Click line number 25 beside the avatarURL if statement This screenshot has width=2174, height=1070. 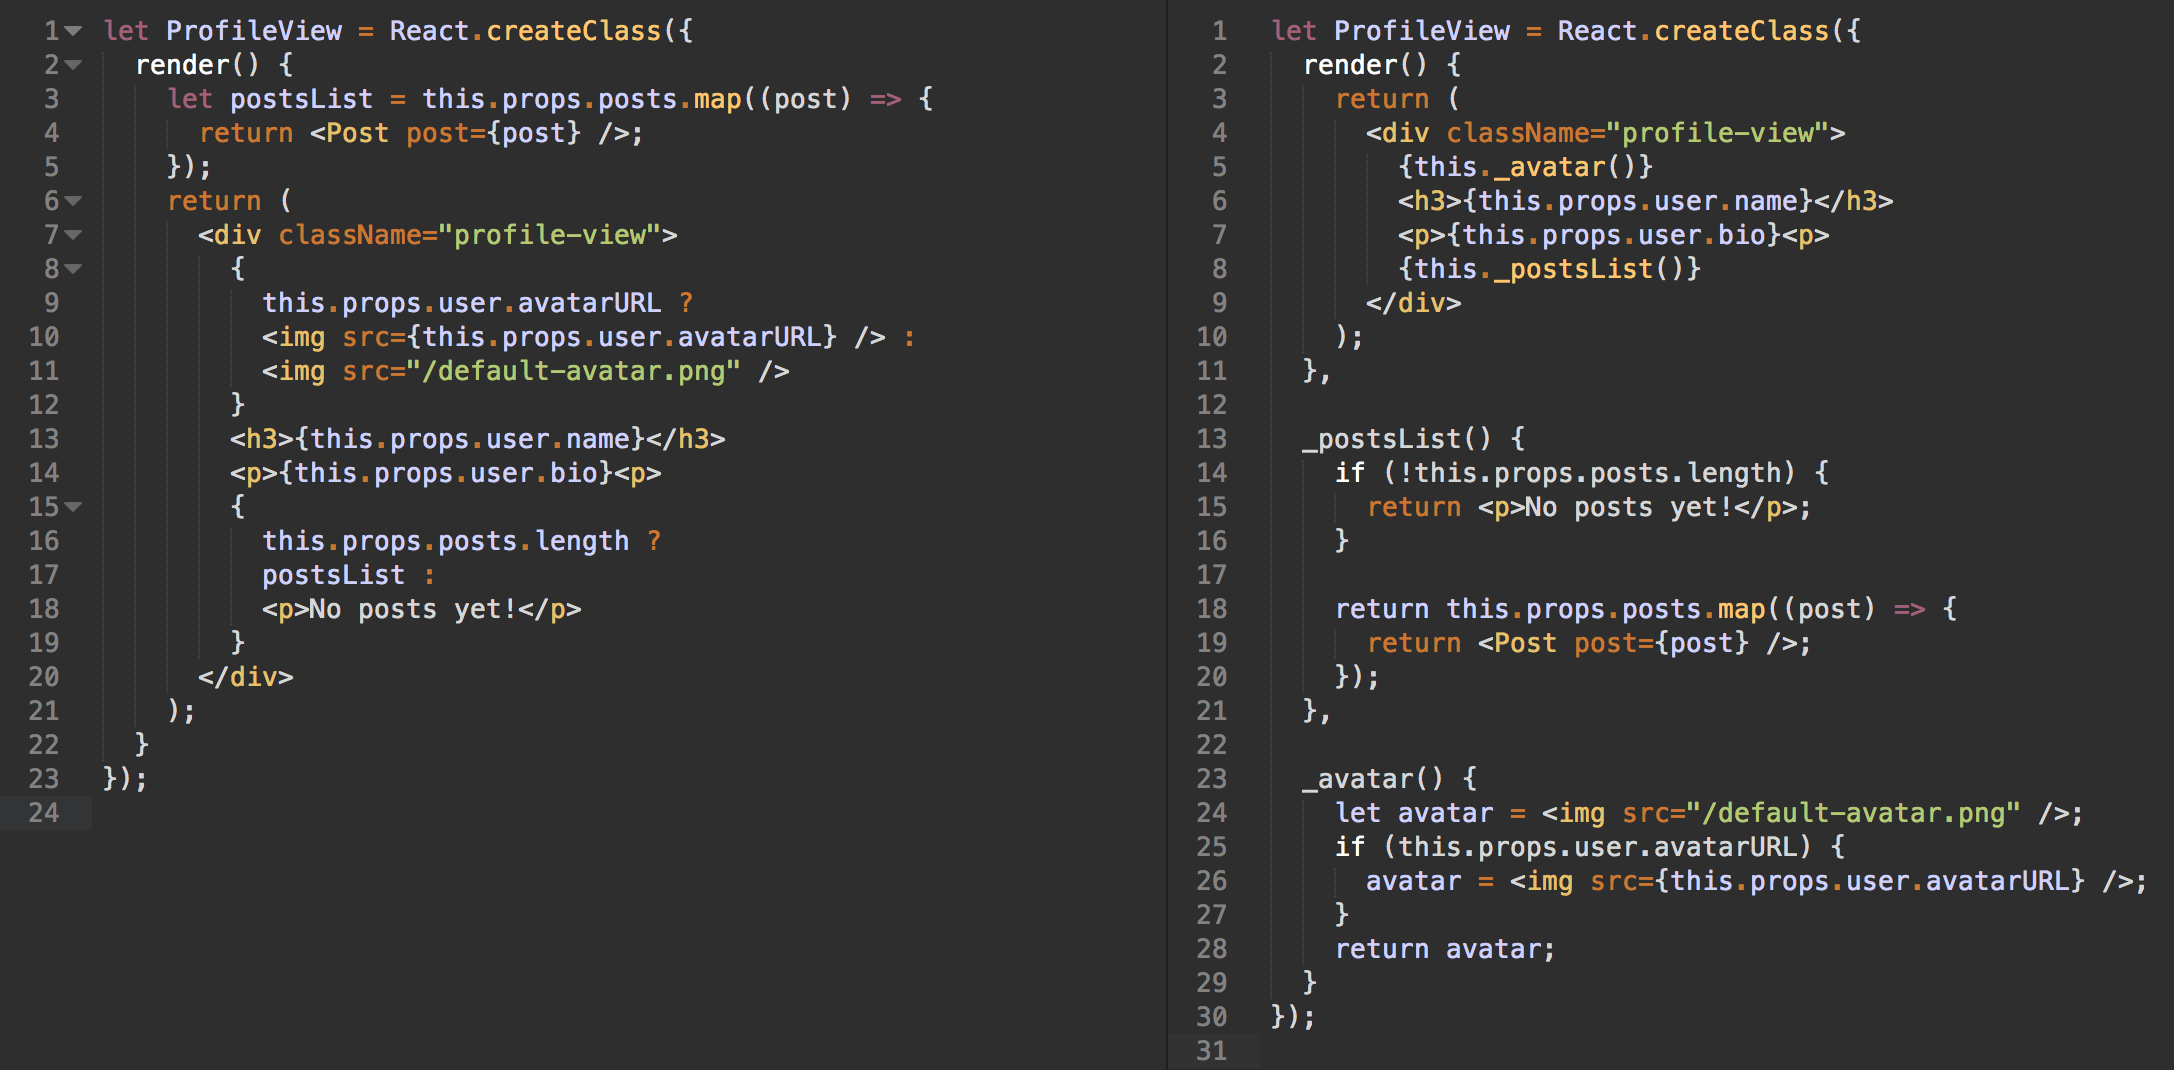coord(1212,846)
